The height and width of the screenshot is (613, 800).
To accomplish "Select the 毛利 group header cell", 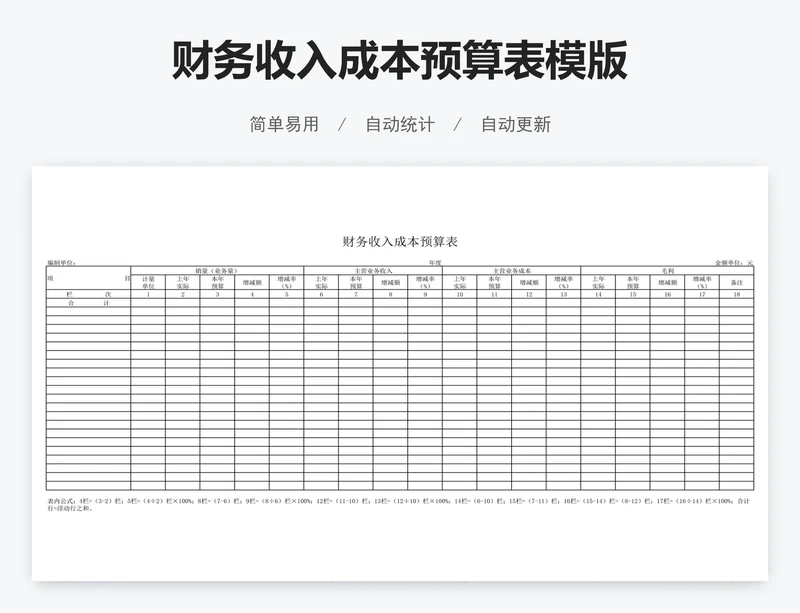I will coord(667,271).
